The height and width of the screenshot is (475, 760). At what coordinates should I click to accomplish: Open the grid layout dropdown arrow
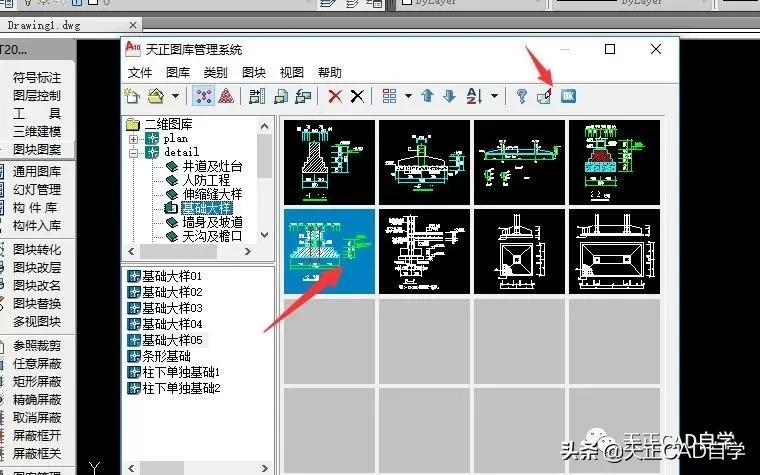pyautogui.click(x=408, y=96)
